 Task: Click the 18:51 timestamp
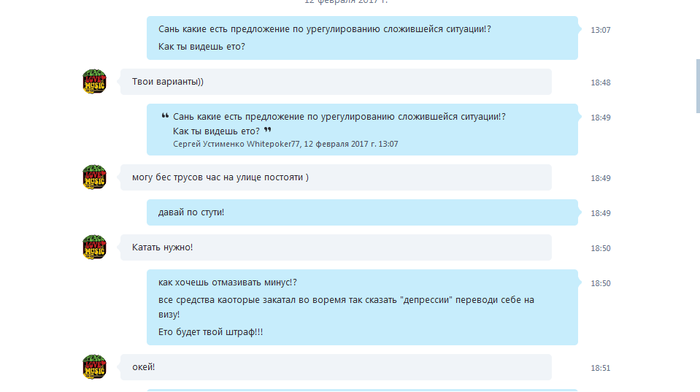(600, 368)
